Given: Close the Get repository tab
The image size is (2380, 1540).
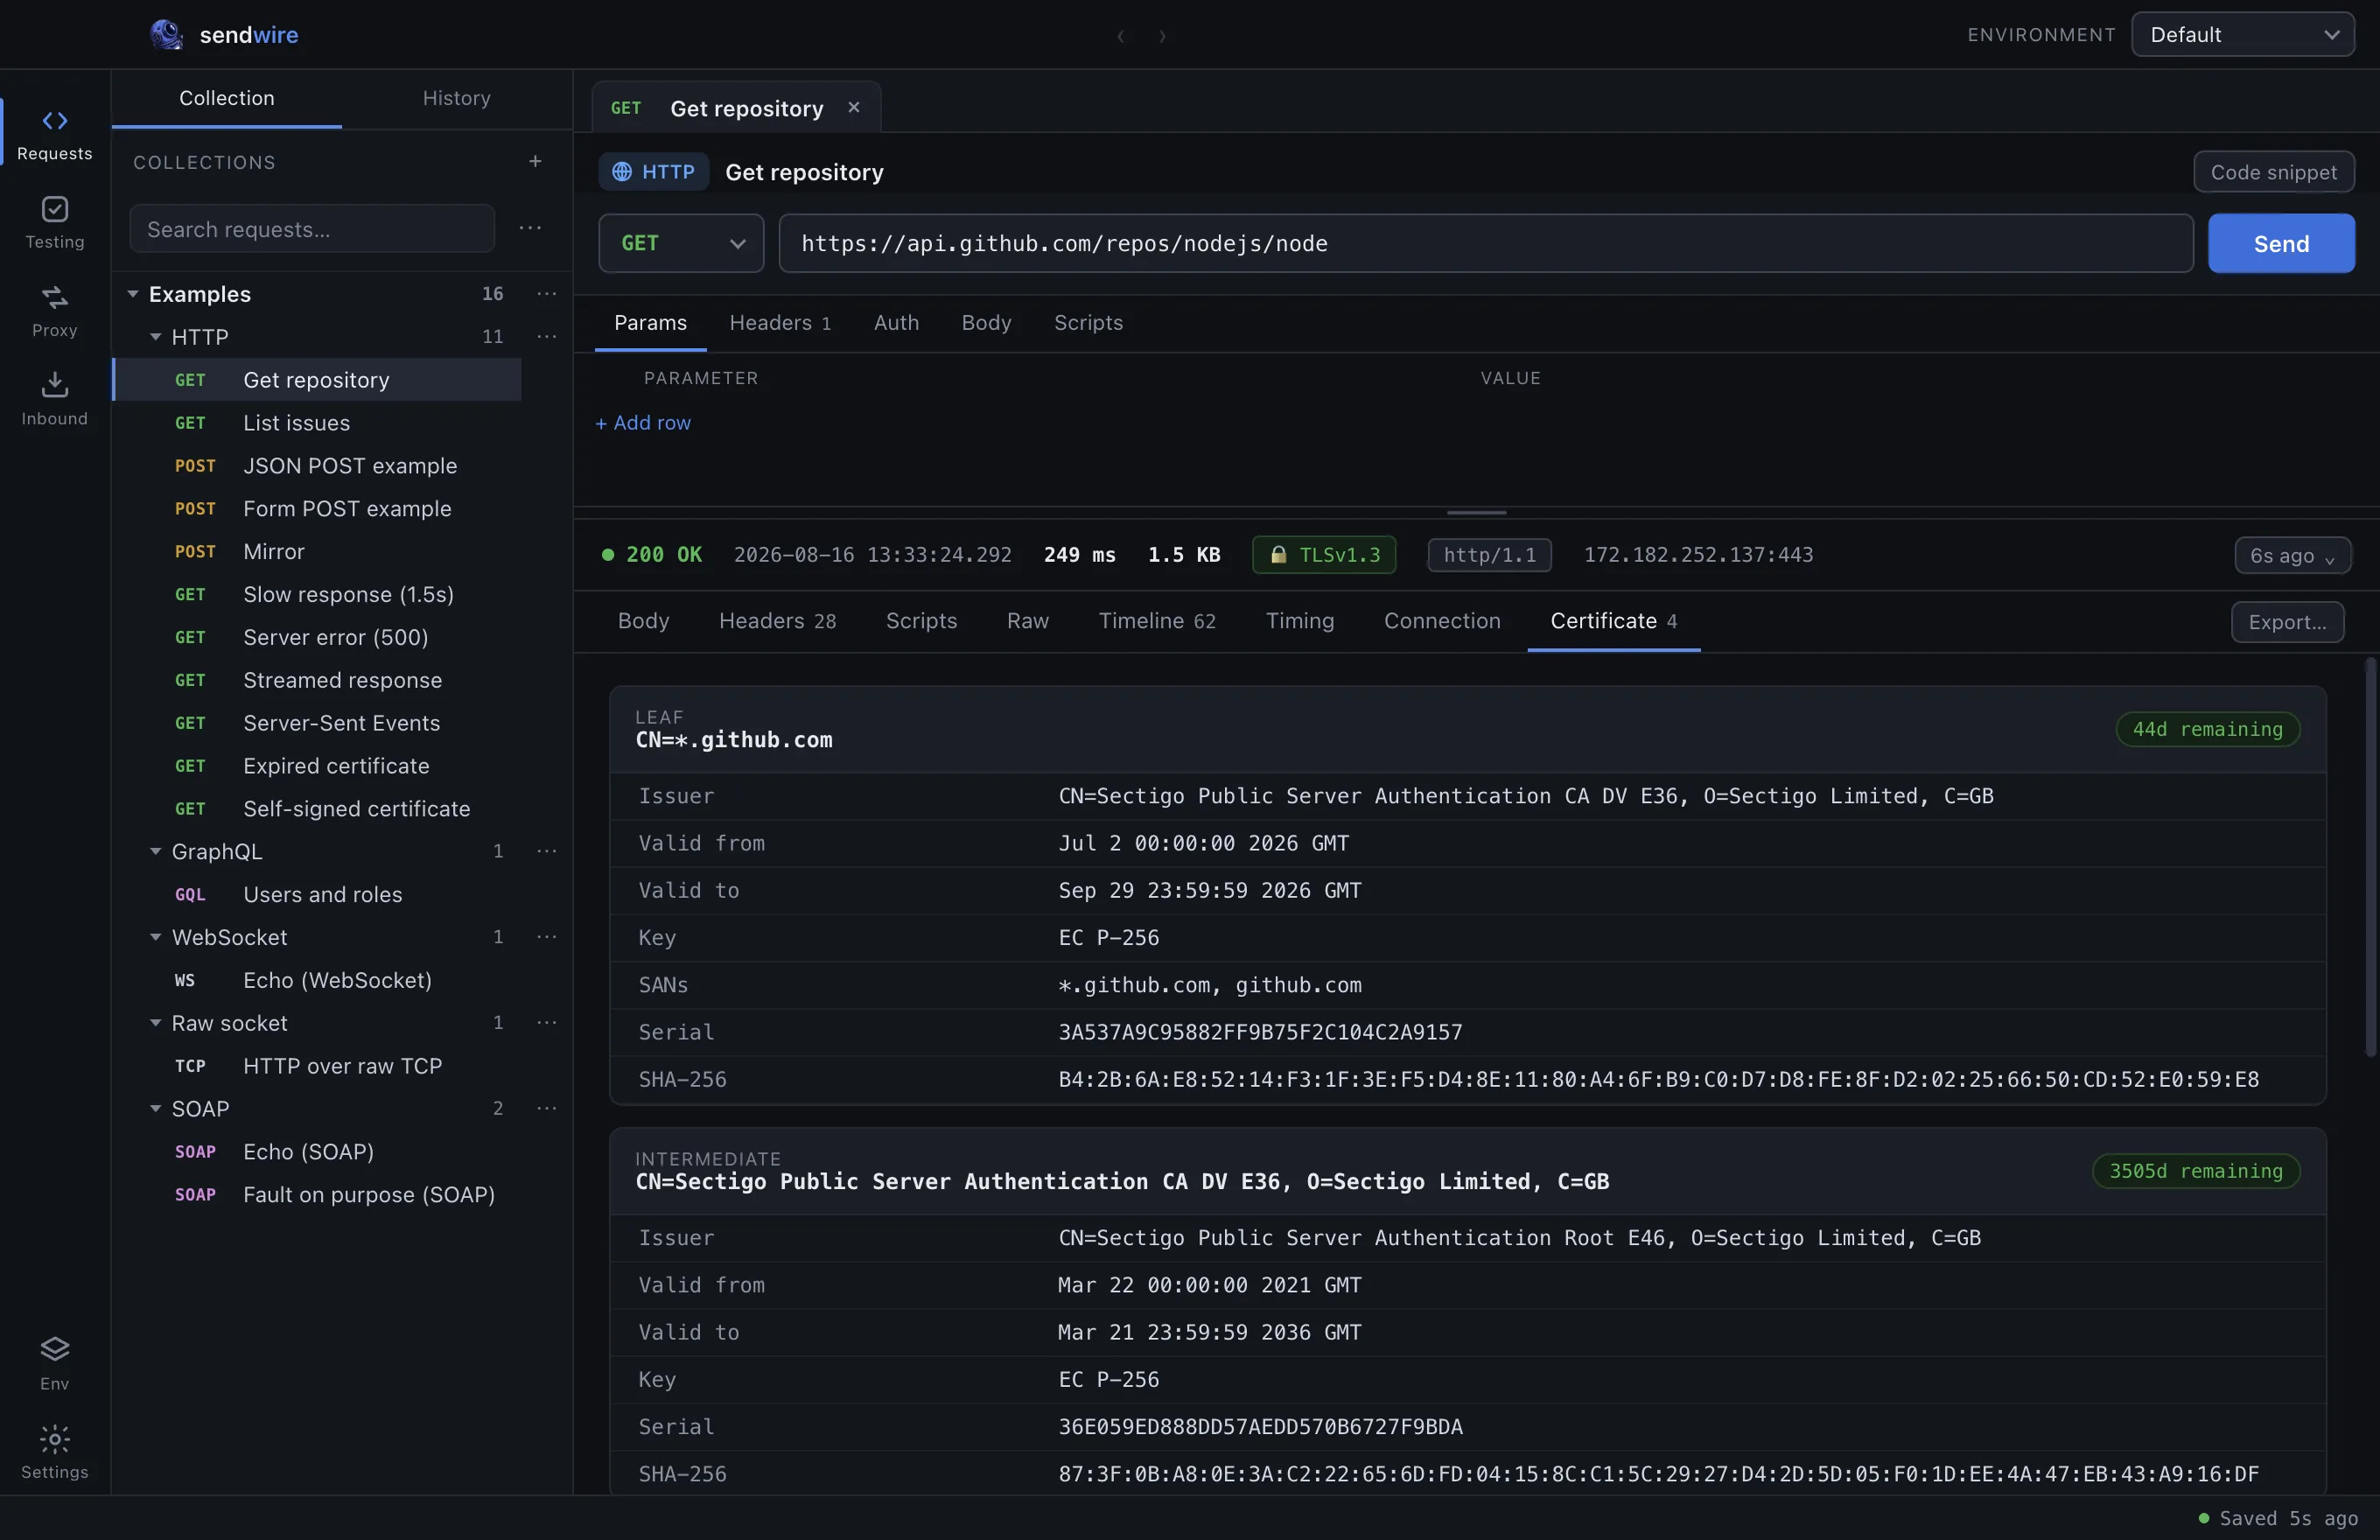Looking at the screenshot, I should pos(854,107).
